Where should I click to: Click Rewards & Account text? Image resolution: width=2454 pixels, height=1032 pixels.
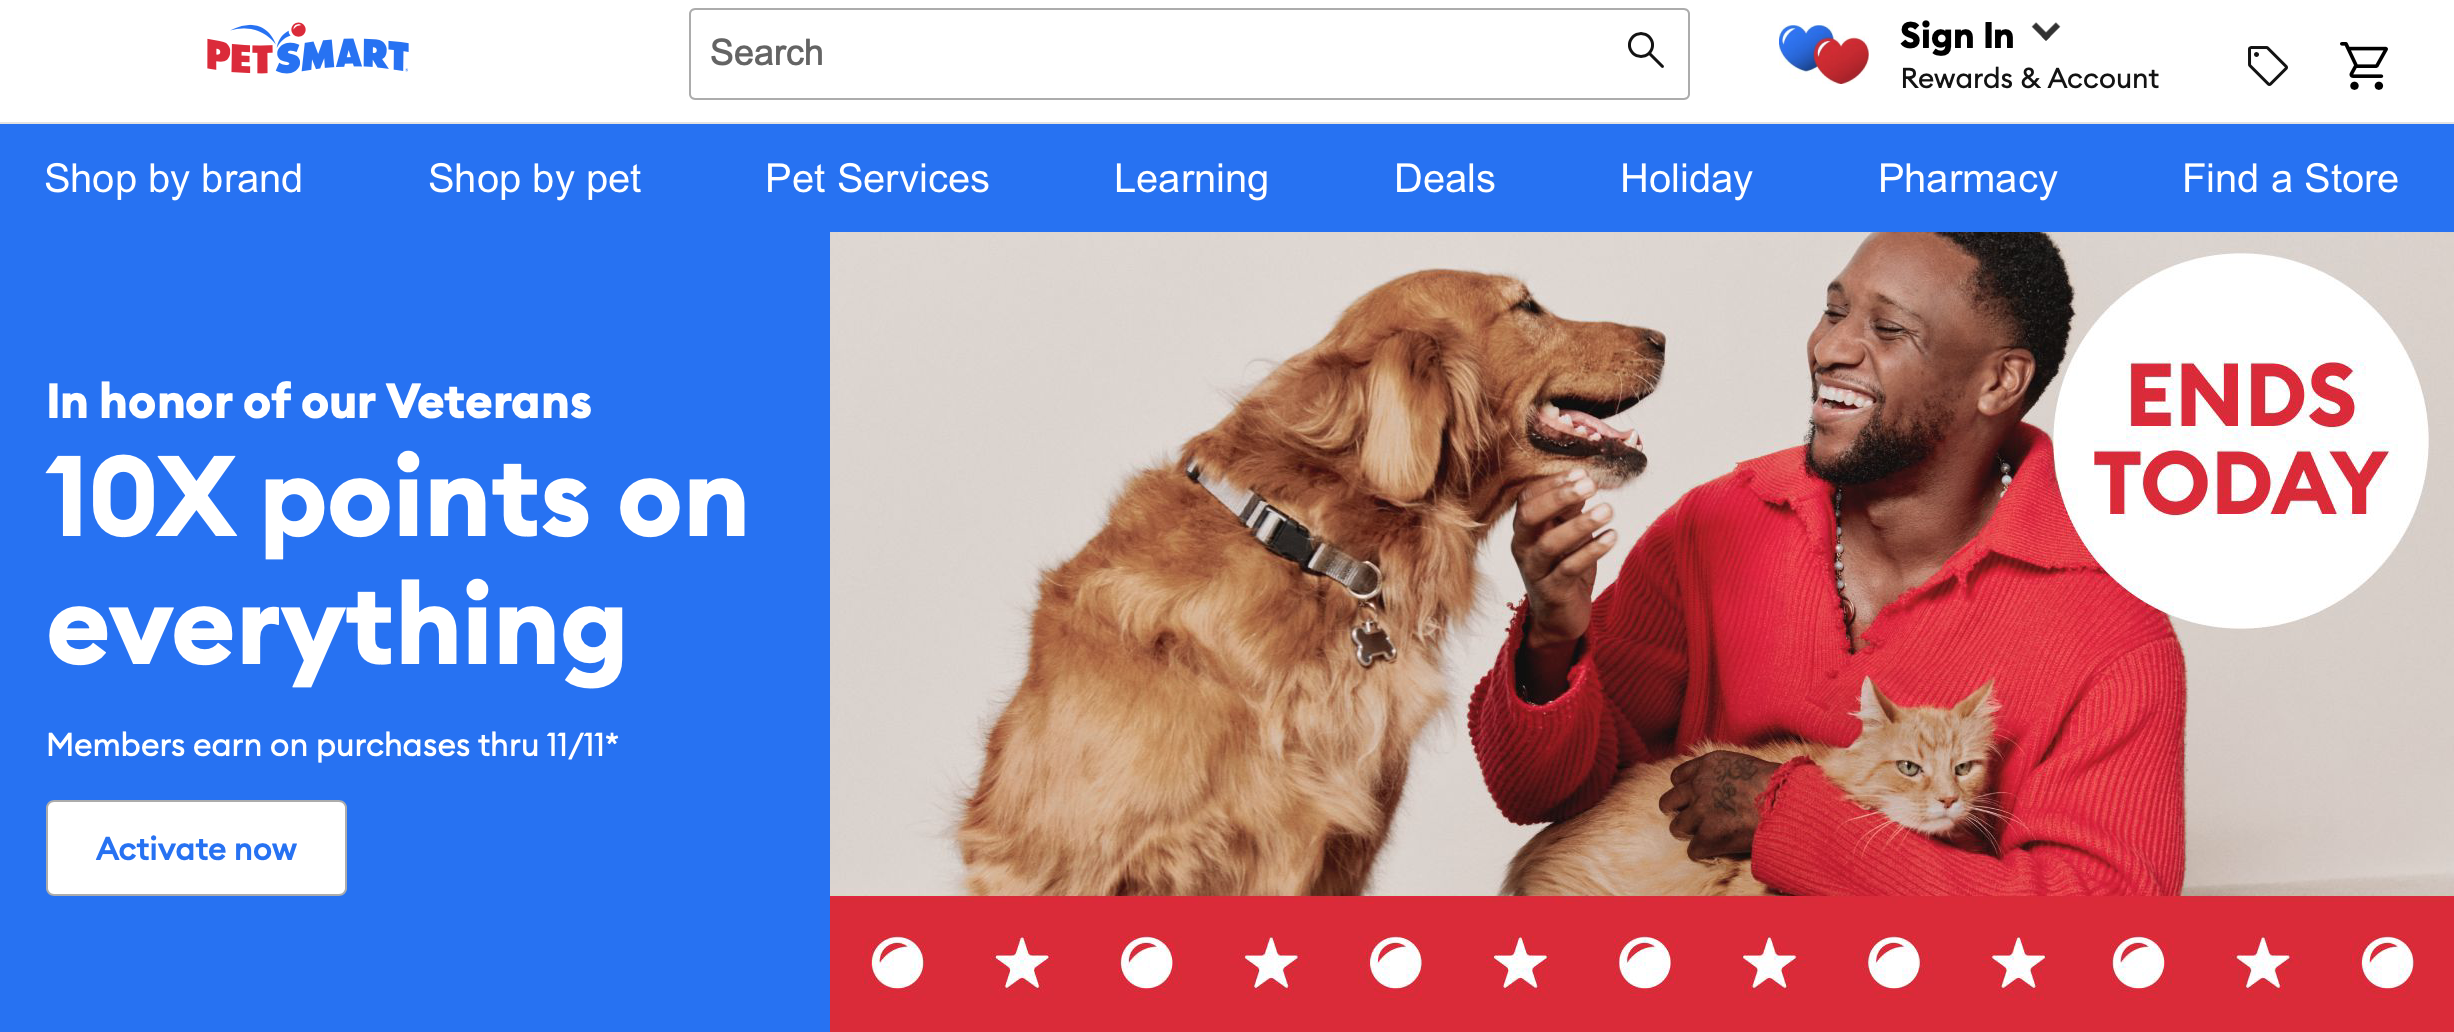point(2029,78)
